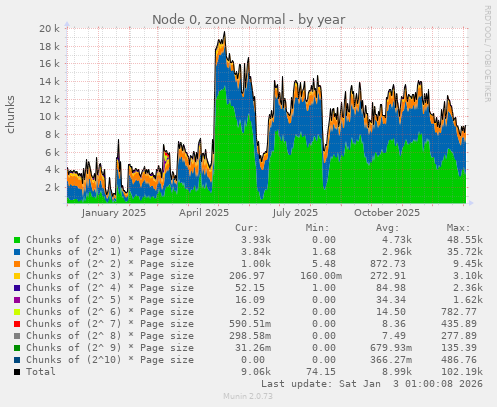This screenshot has width=497, height=407.
Task: Click the black swatch for Total
Action: (x=17, y=372)
